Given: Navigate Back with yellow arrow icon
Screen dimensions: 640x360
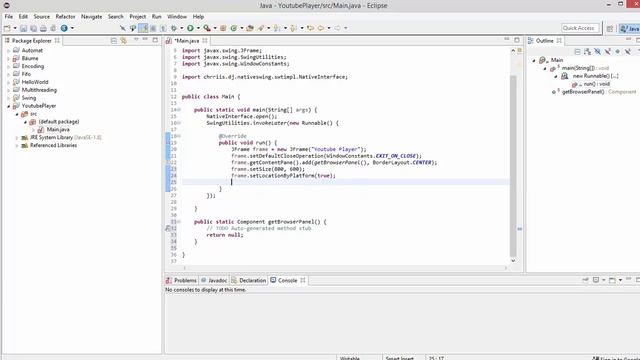Looking at the screenshot, I should click(321, 28).
